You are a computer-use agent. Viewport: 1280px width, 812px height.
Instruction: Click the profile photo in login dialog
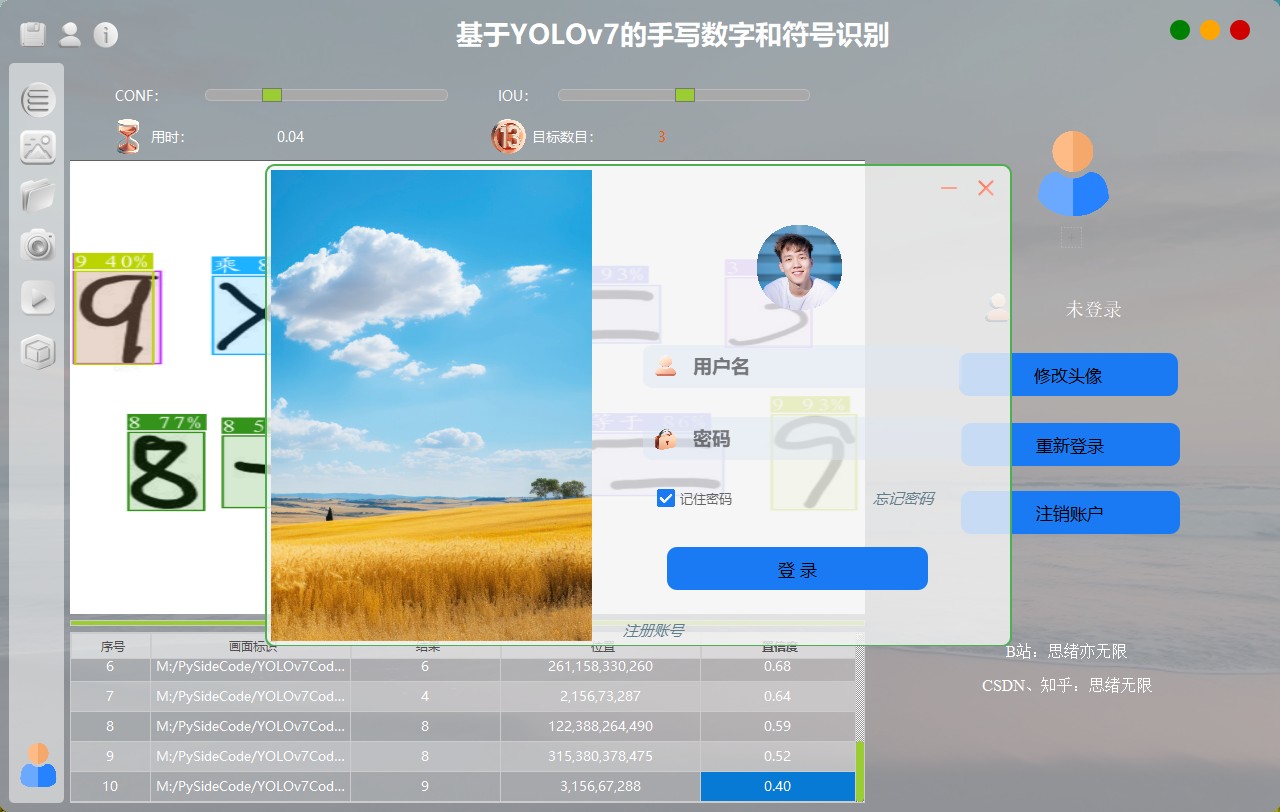[799, 267]
